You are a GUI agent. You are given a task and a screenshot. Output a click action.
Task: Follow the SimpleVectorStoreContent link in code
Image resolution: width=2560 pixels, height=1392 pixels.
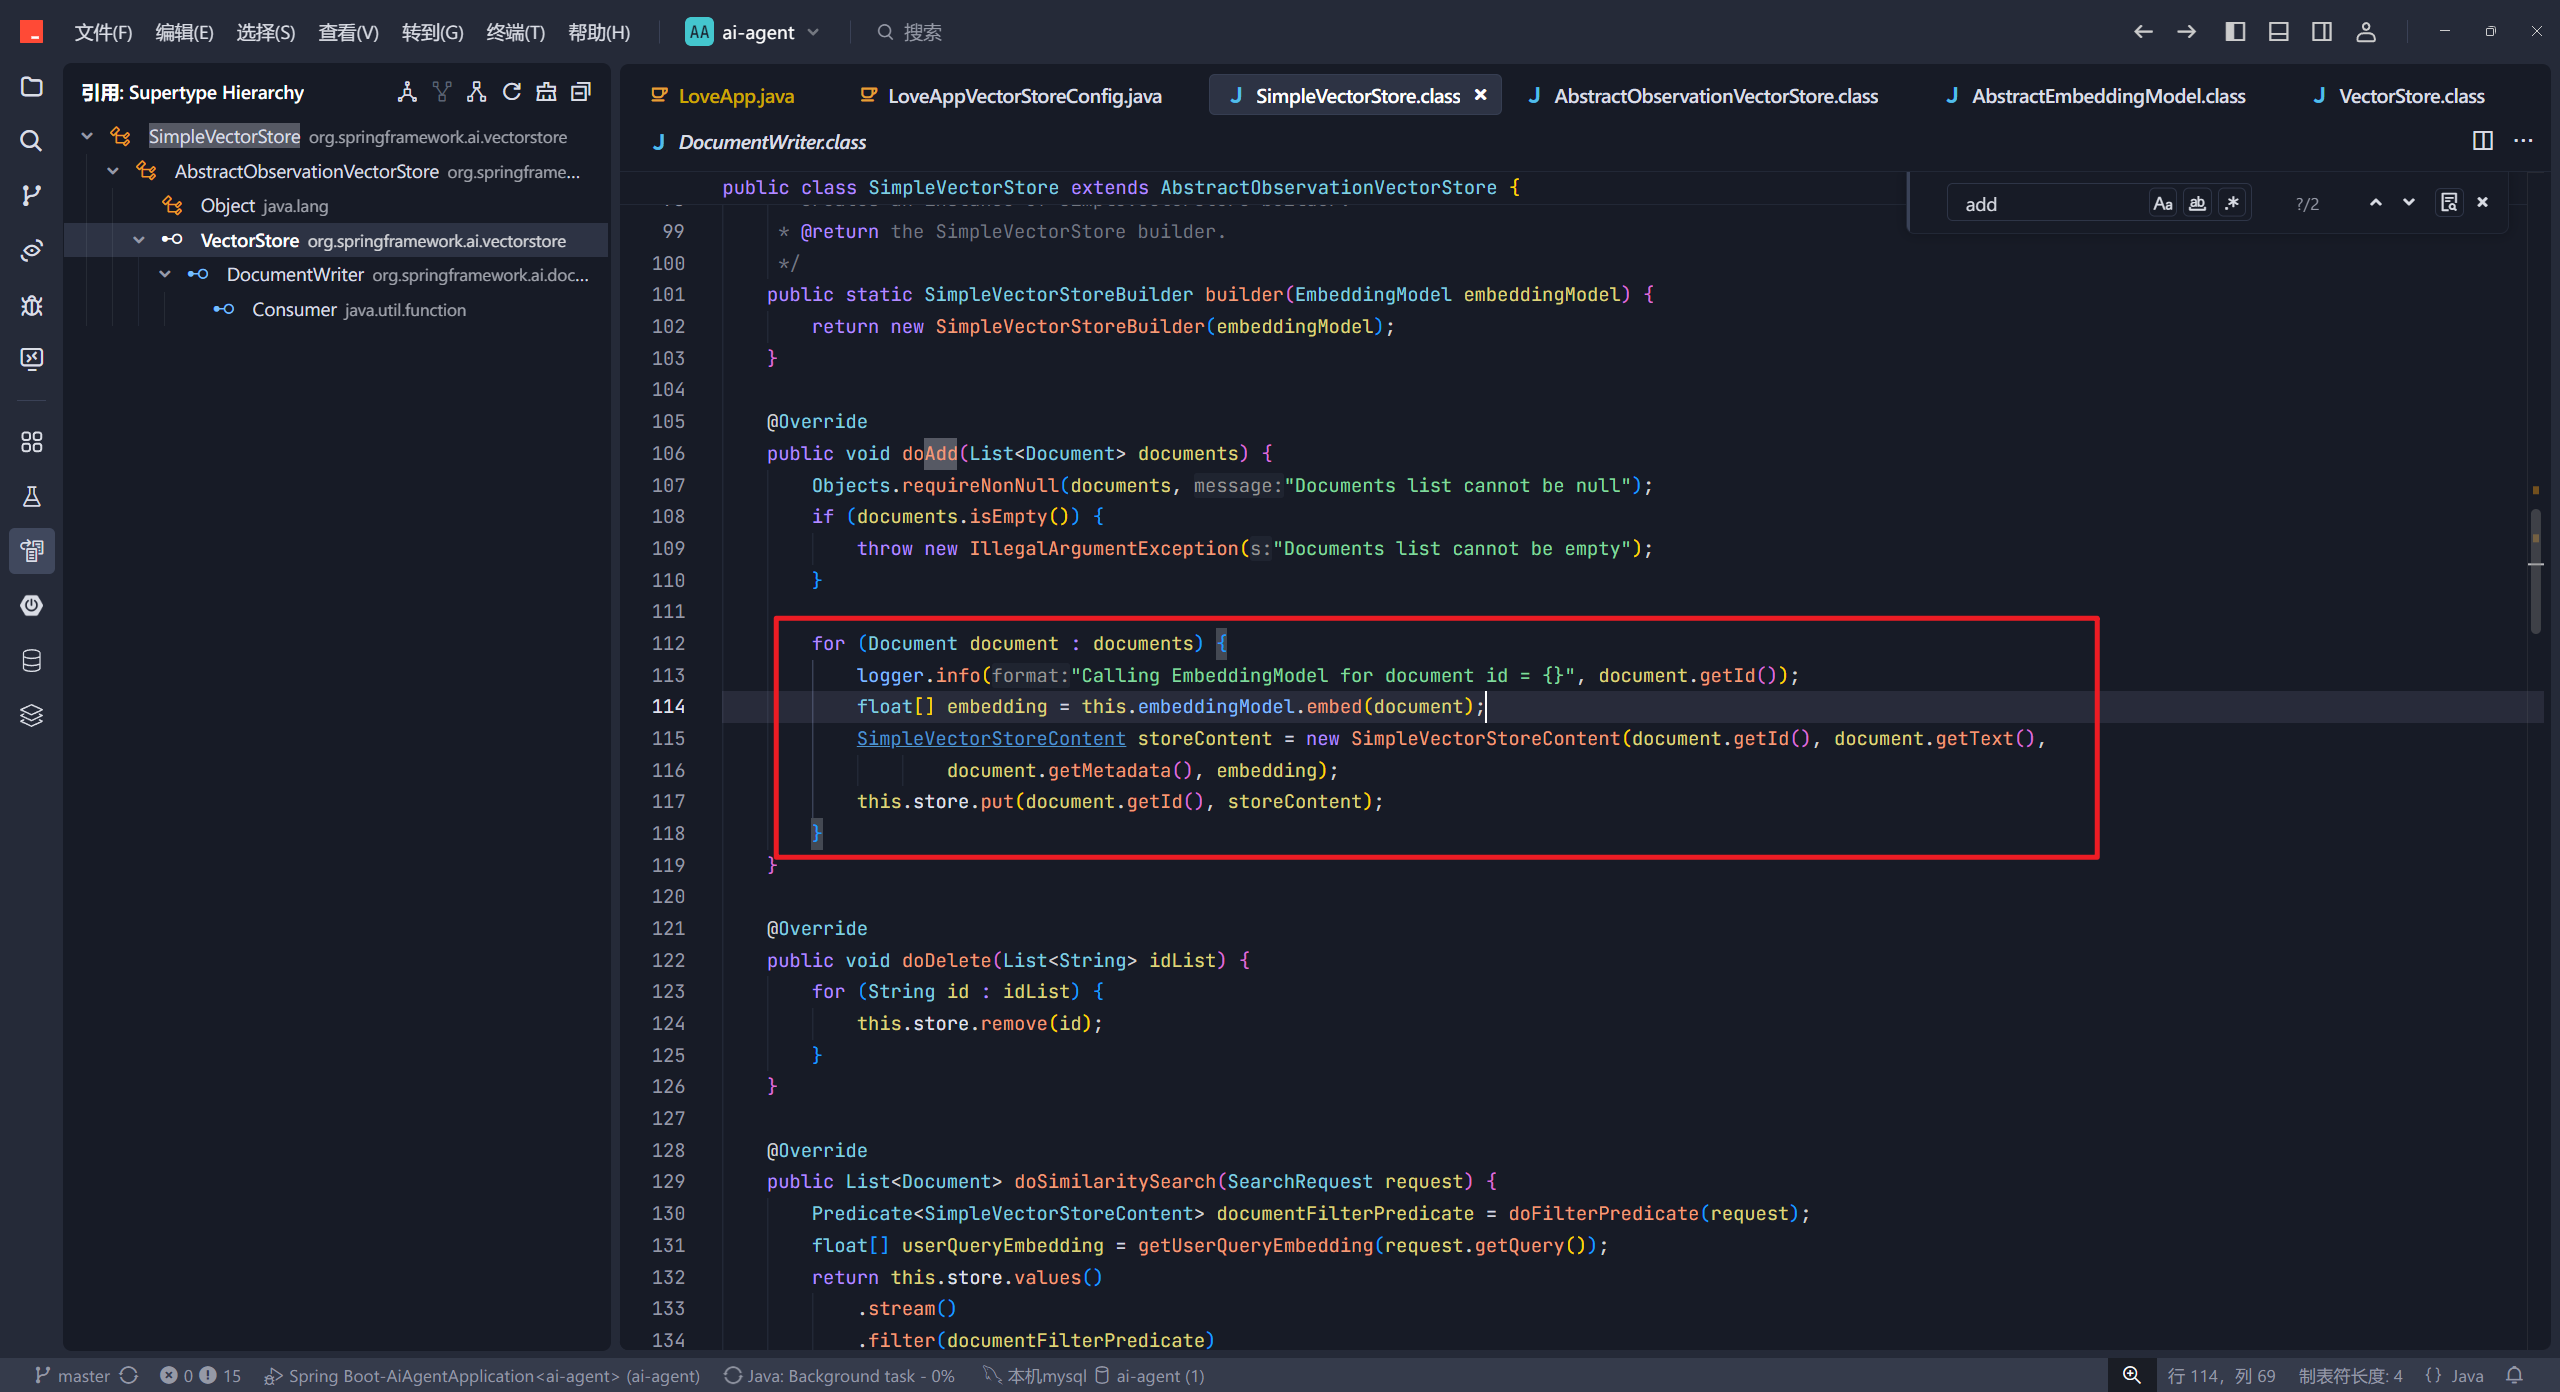pyautogui.click(x=990, y=738)
